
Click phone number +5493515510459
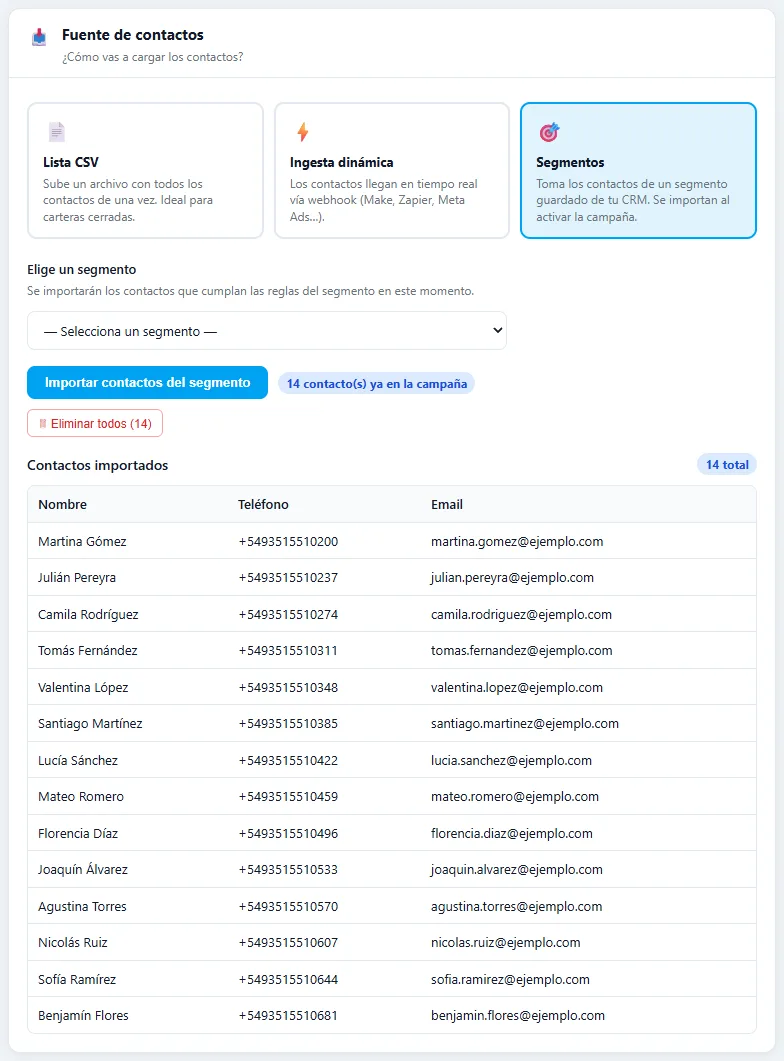[x=288, y=797]
